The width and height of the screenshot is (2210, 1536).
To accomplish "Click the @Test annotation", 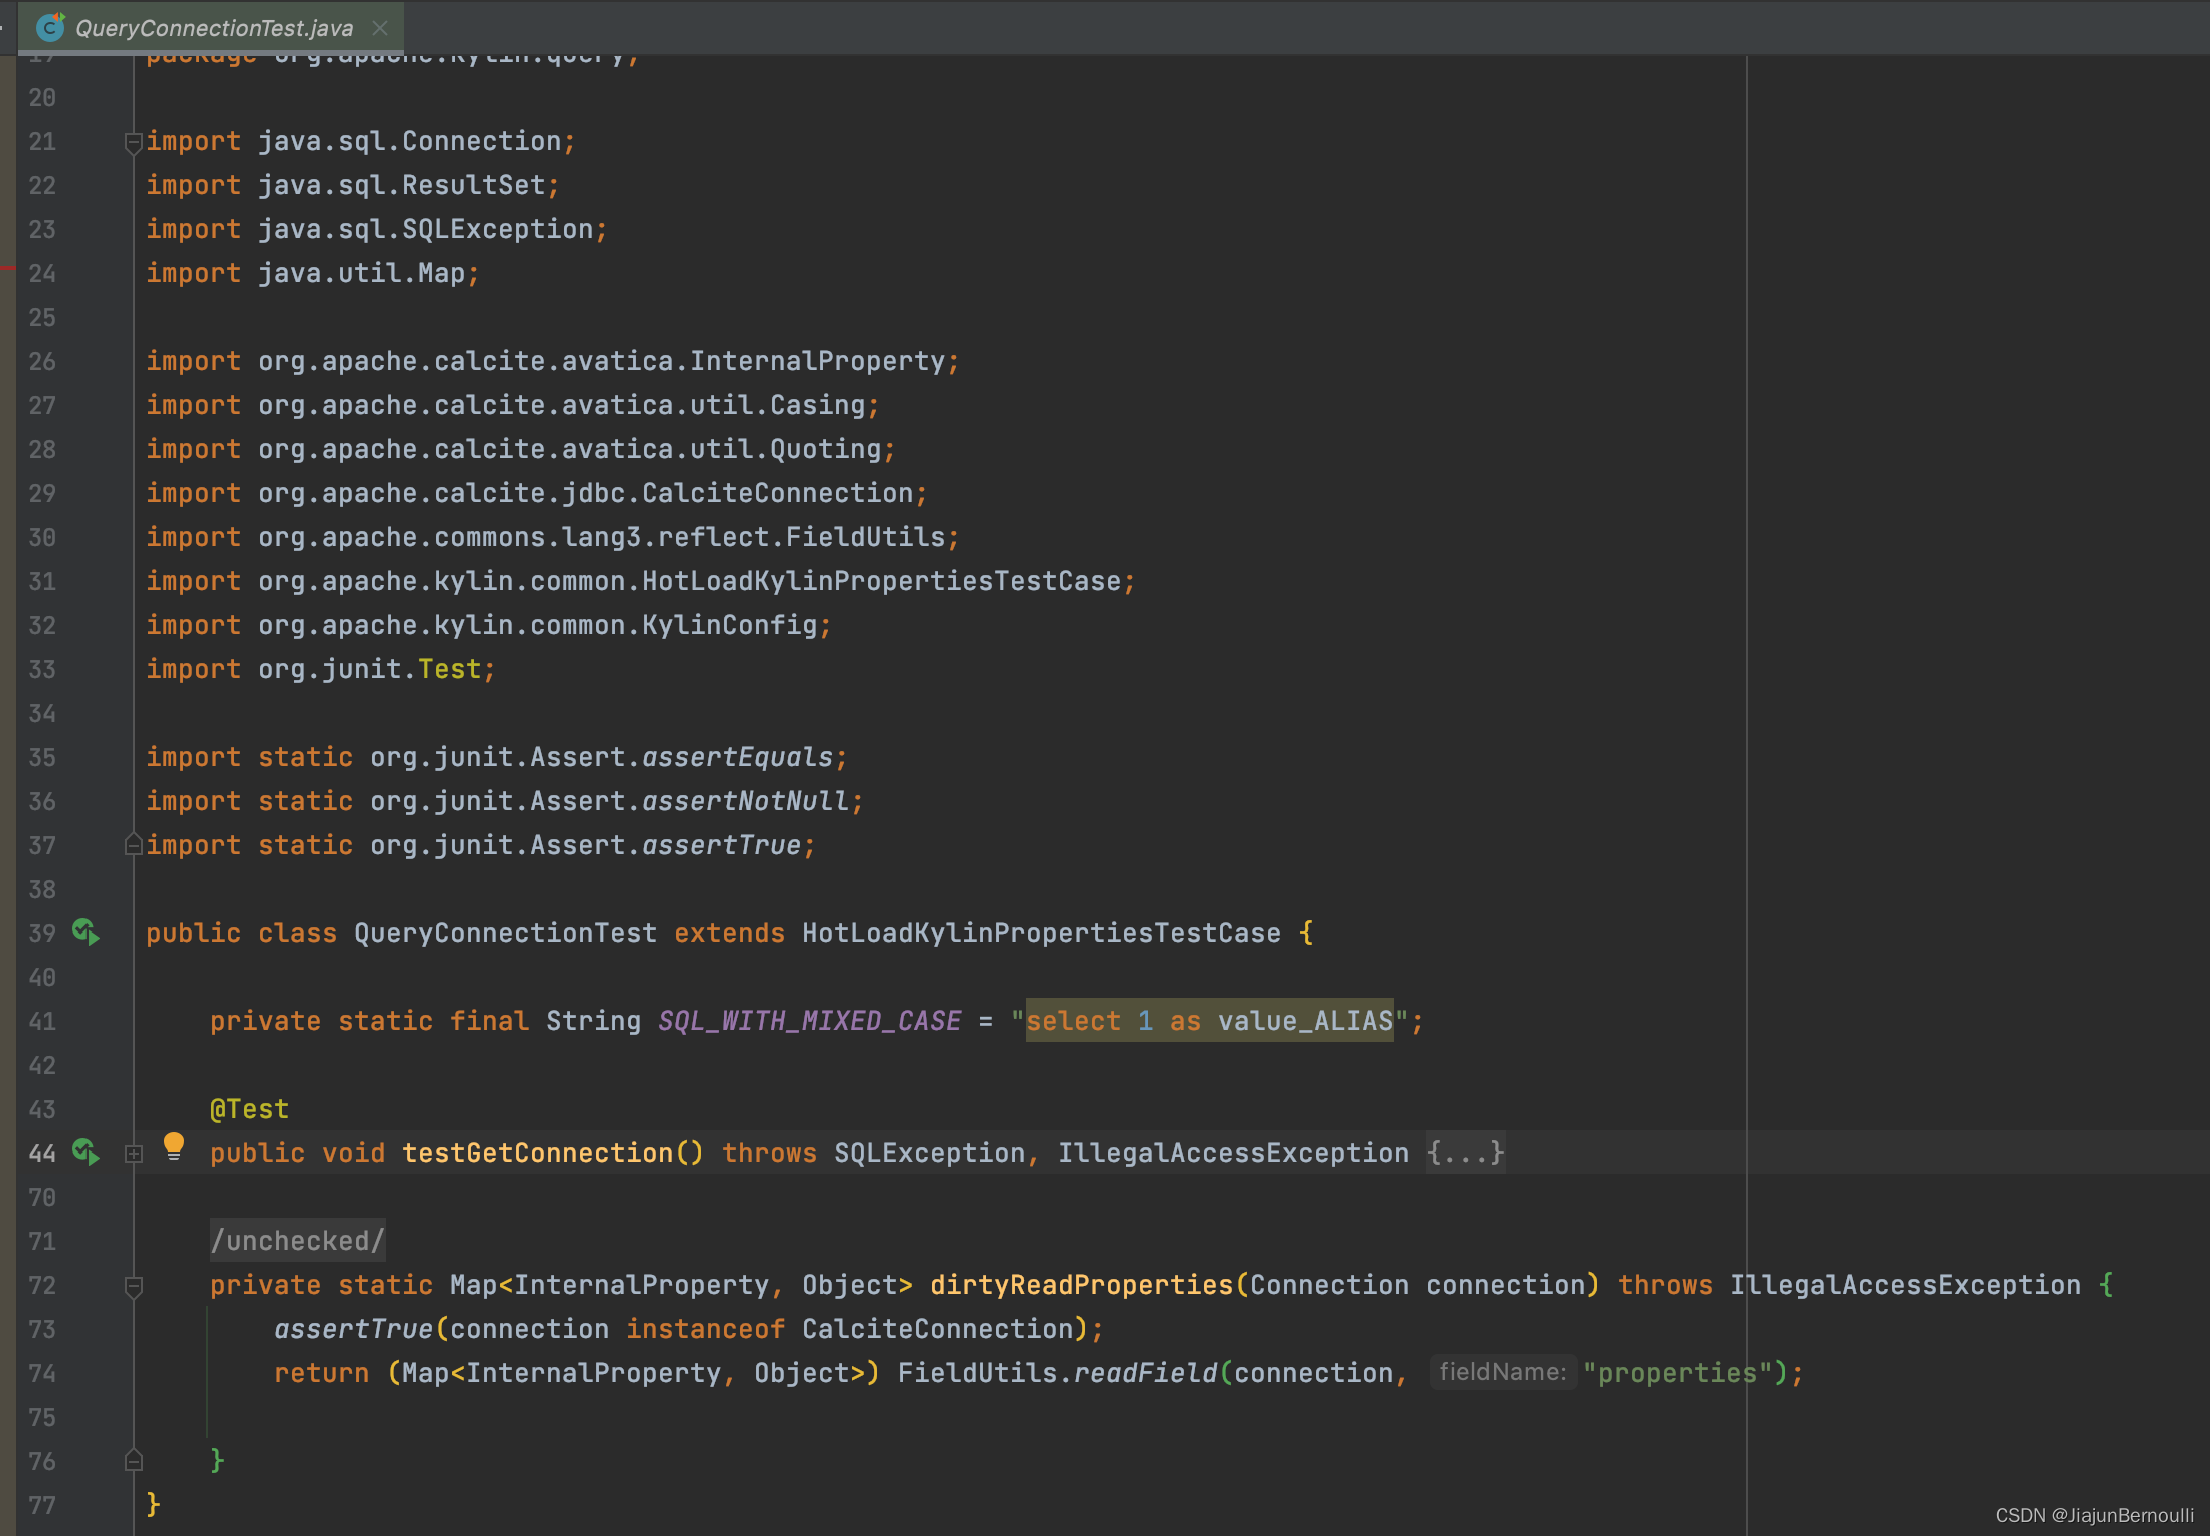I will (250, 1109).
